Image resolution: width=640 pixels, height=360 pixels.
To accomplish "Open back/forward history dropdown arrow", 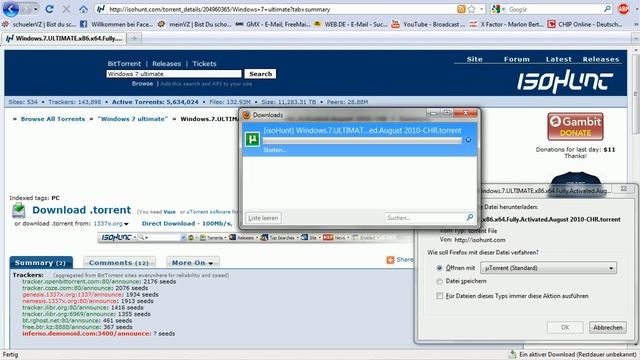I will click(36, 9).
